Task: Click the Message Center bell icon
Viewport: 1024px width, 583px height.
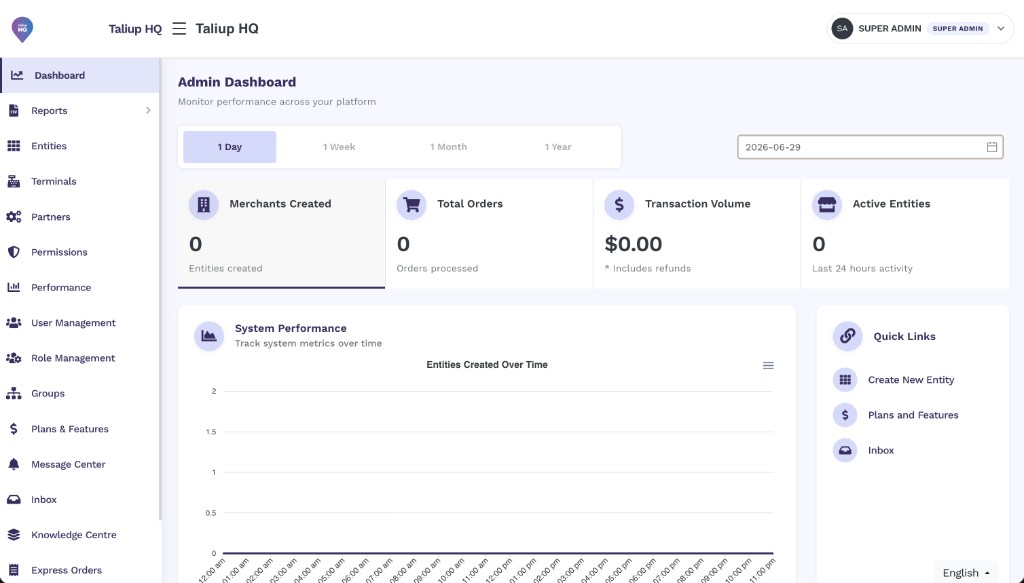Action: pos(14,464)
